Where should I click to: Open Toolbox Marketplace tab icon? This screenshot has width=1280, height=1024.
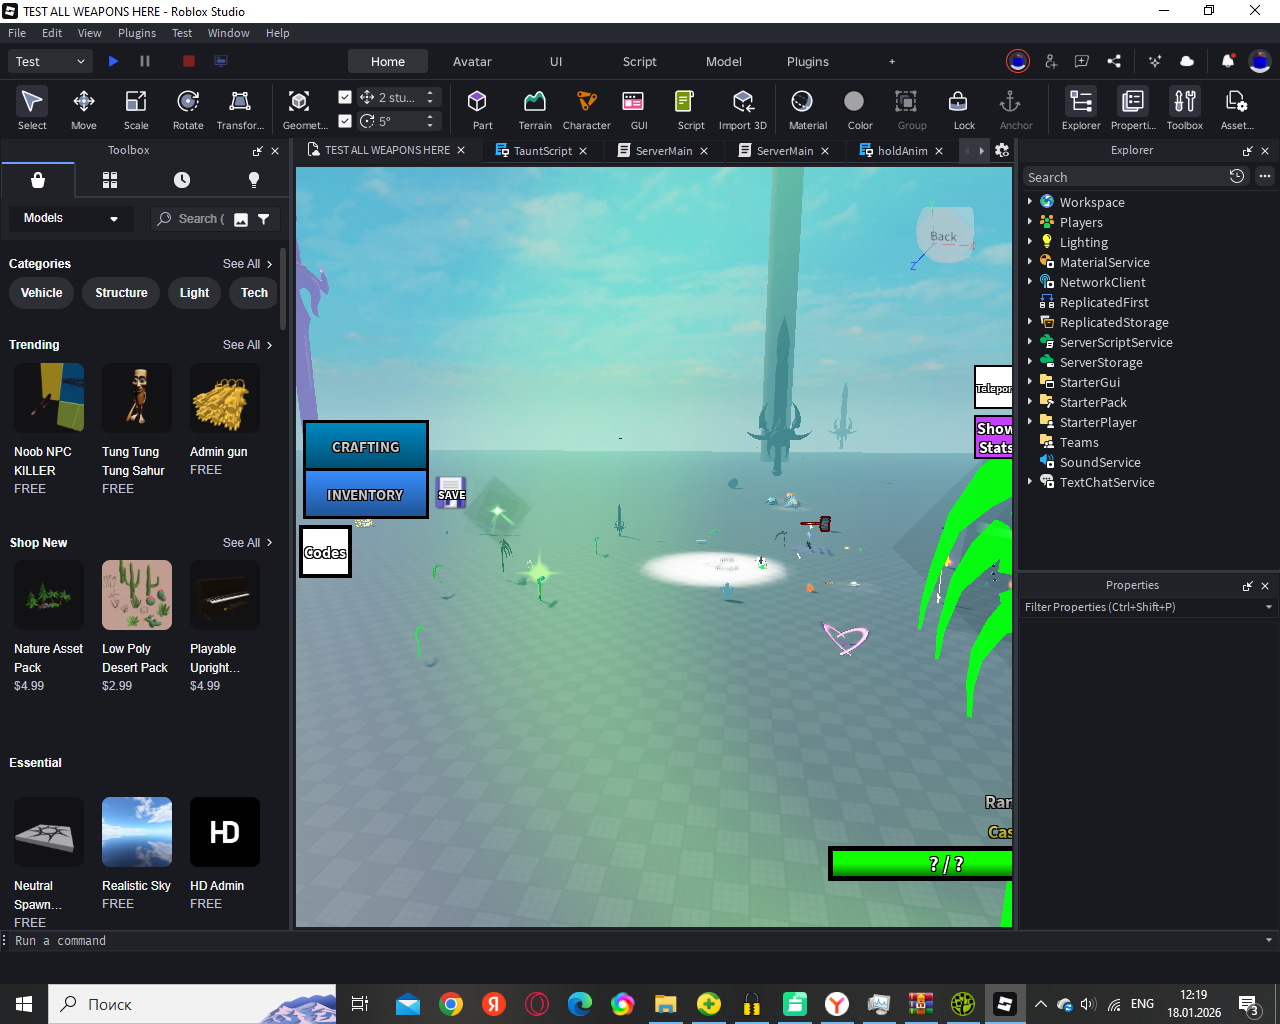[38, 180]
